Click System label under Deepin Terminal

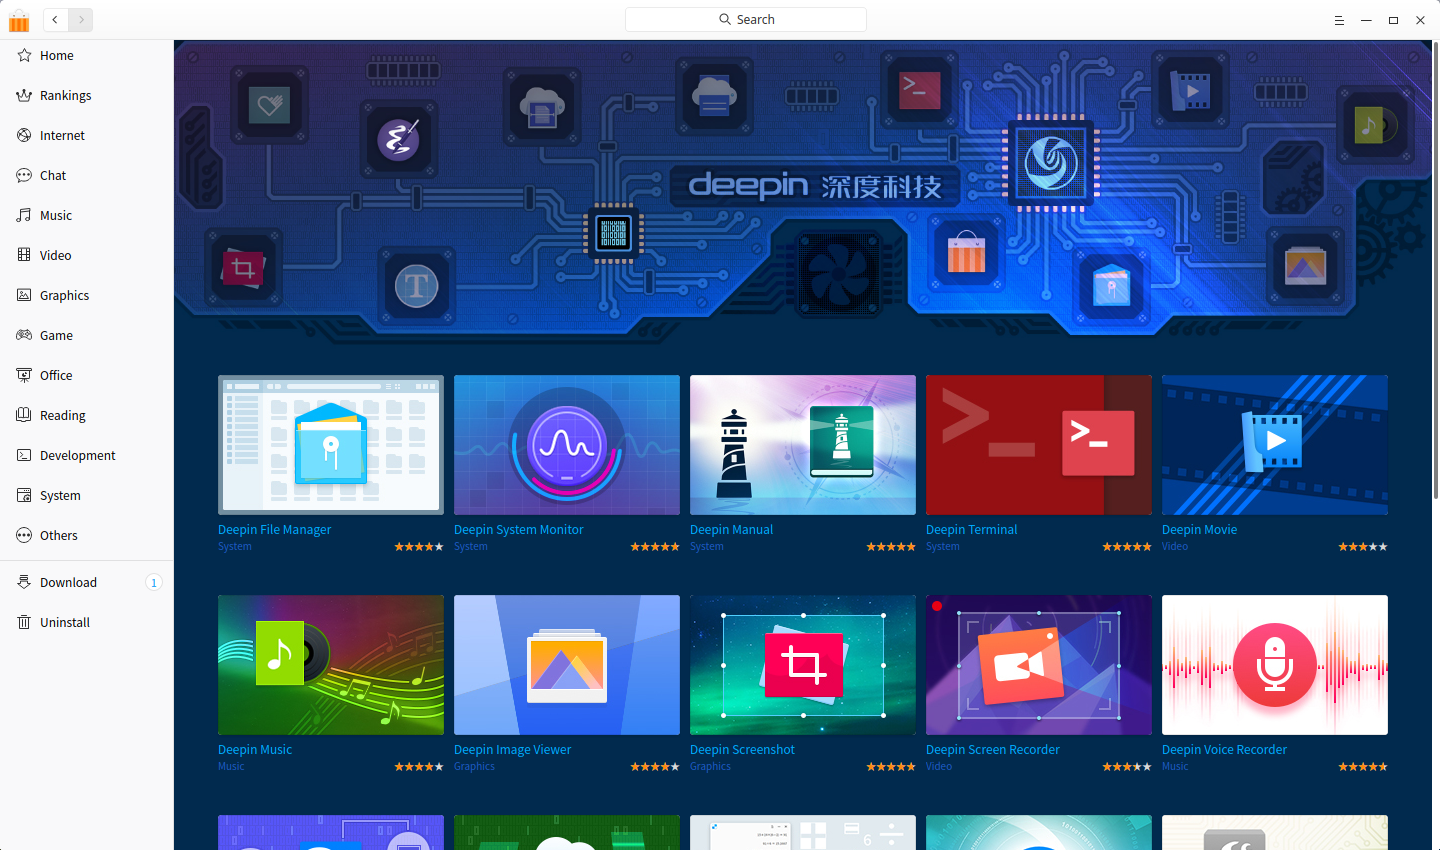click(942, 547)
